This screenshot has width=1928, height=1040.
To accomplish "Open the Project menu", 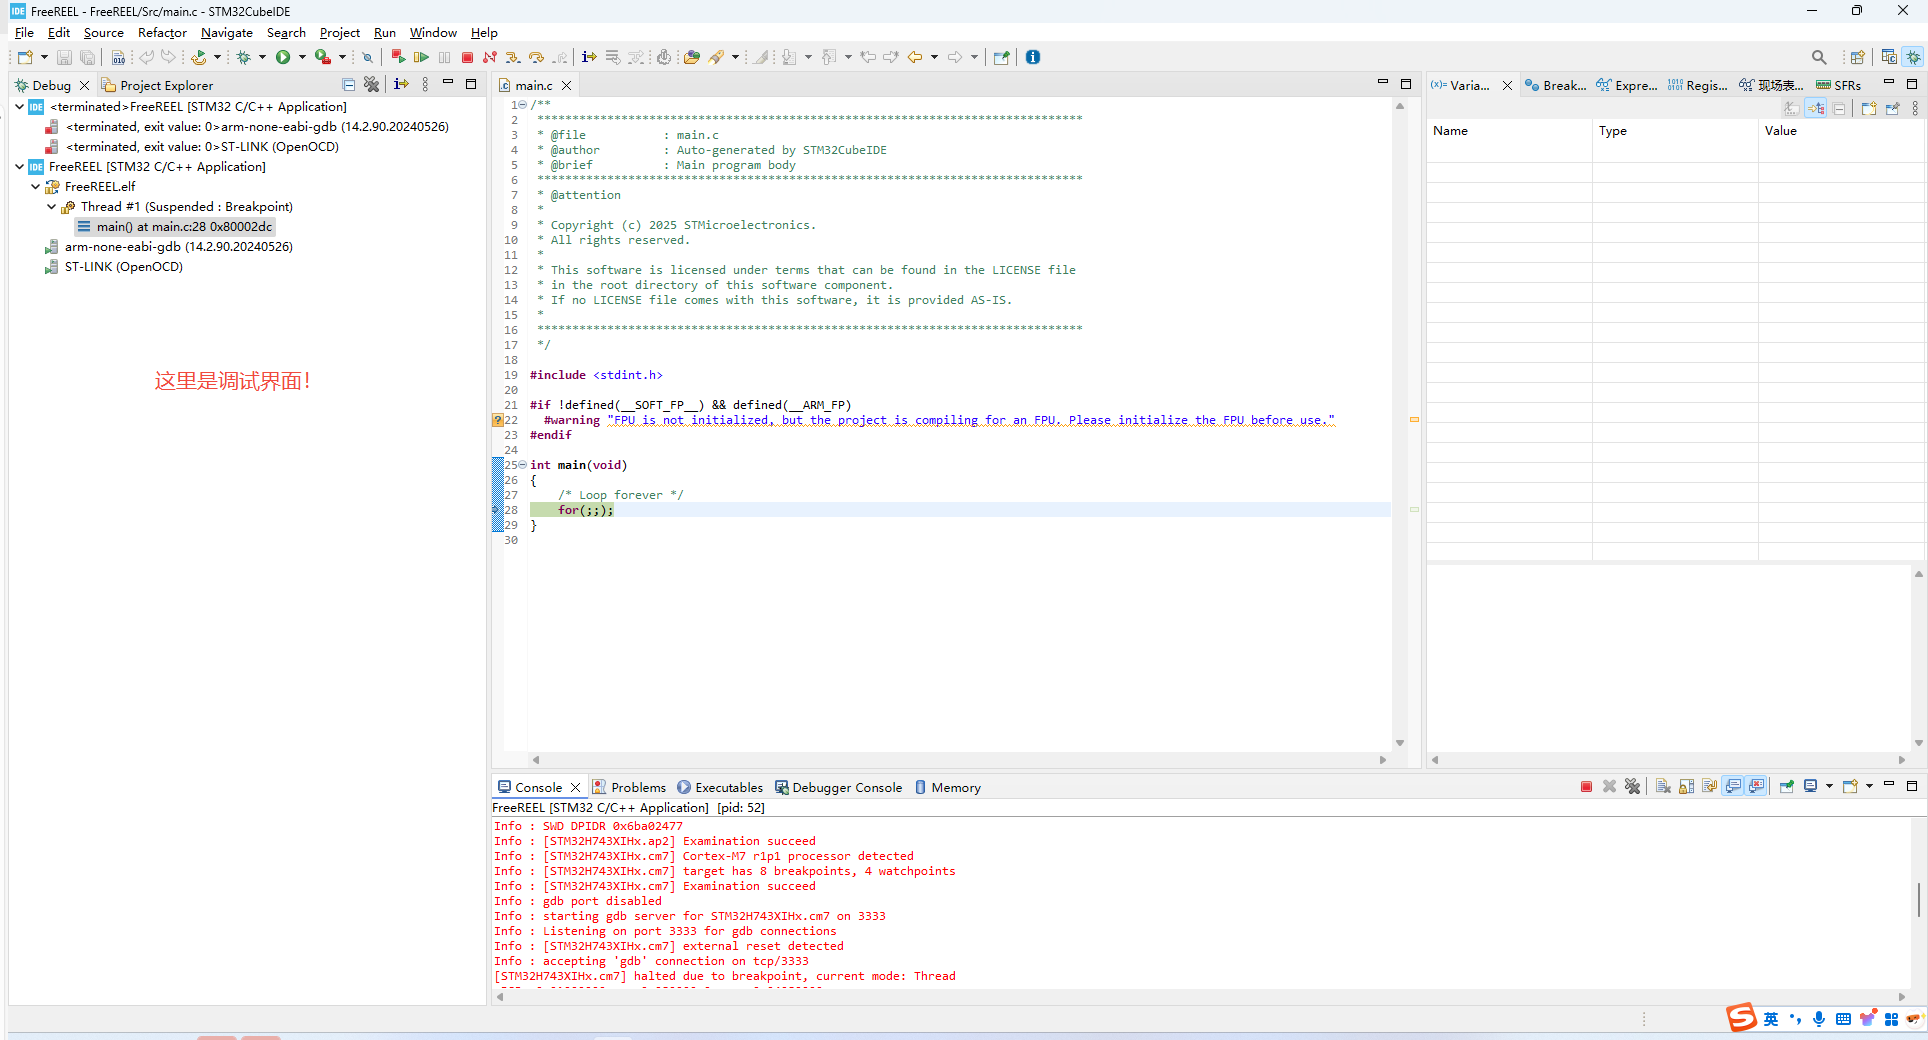I will [x=339, y=33].
